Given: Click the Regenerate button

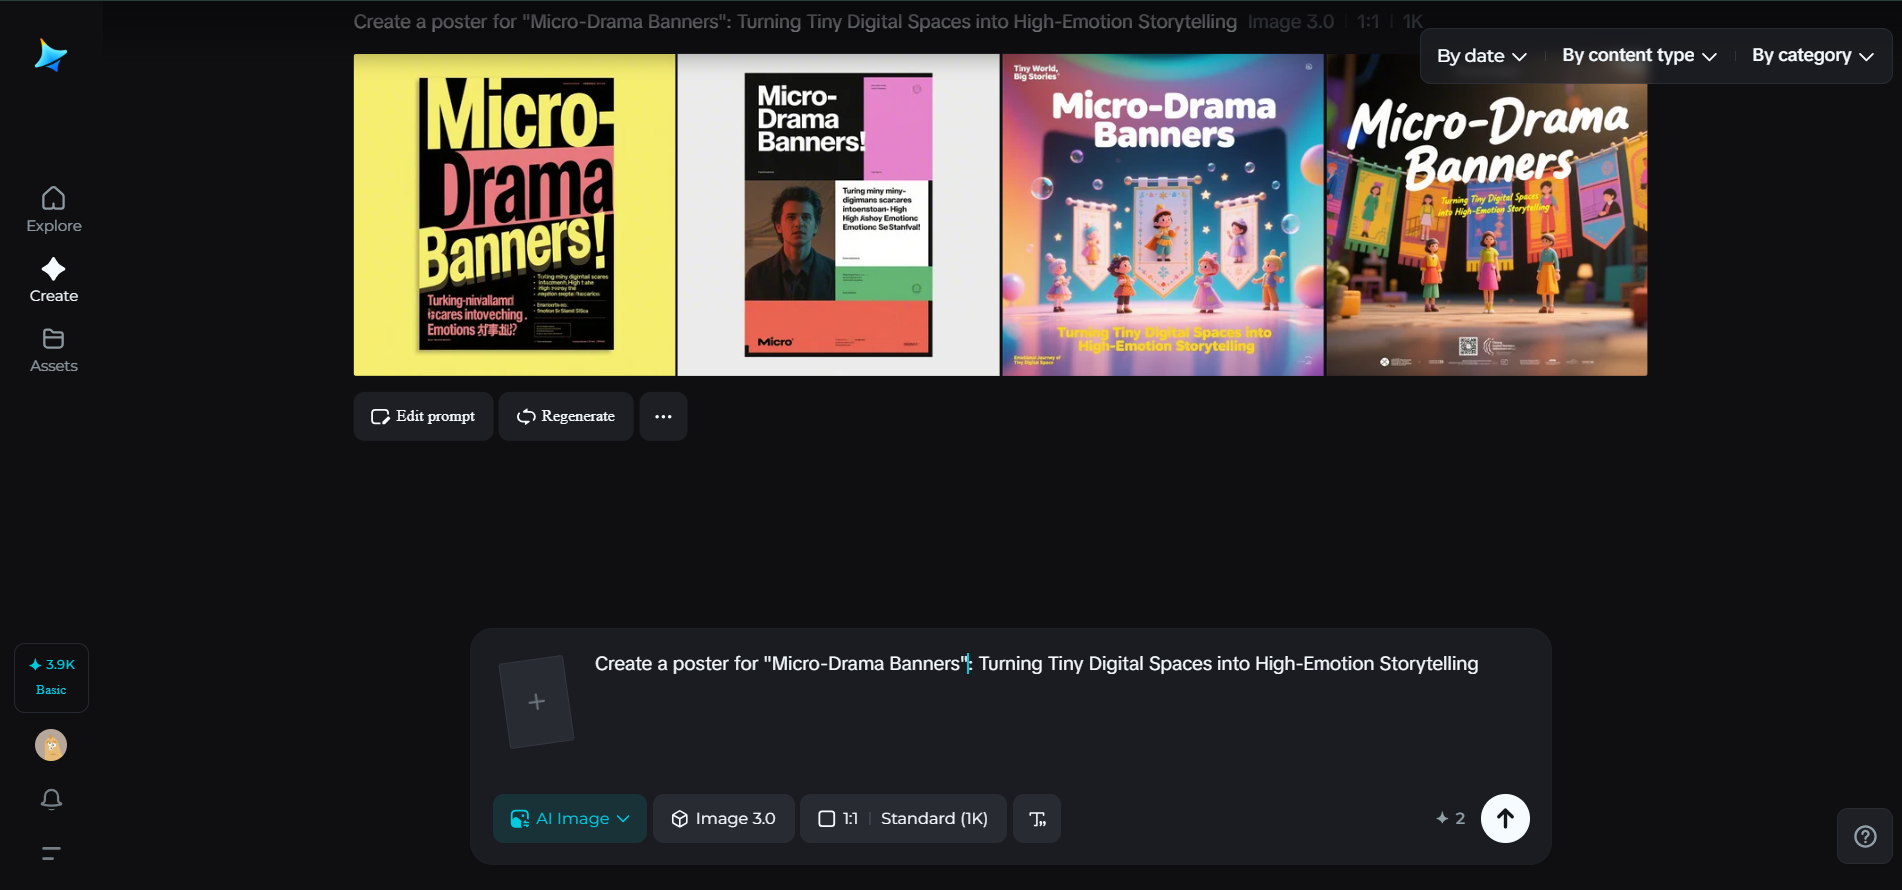Looking at the screenshot, I should (566, 416).
